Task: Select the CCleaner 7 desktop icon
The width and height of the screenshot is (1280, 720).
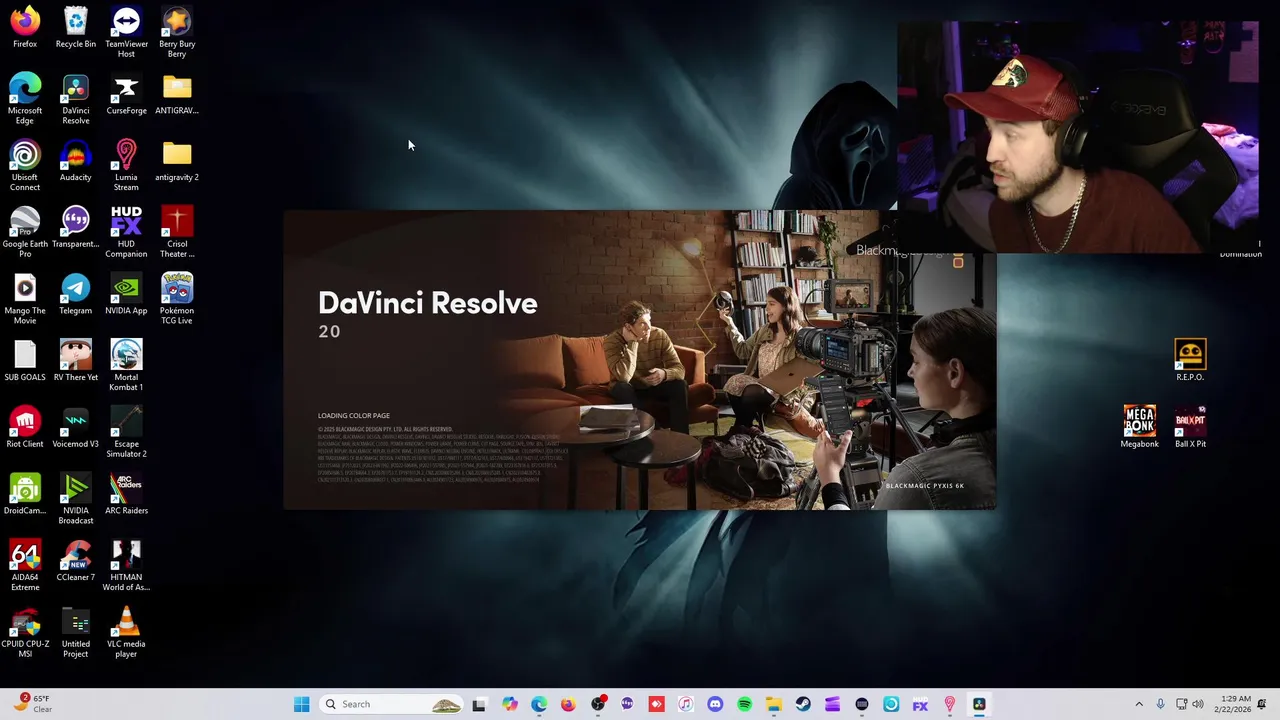Action: coord(76,562)
